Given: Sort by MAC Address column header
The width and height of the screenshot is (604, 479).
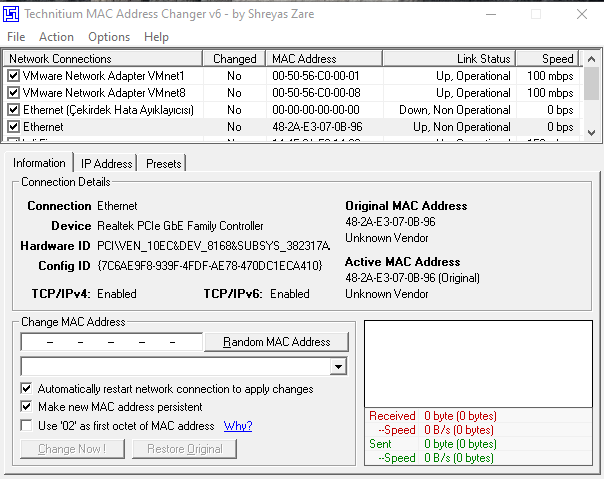Looking at the screenshot, I should [324, 59].
